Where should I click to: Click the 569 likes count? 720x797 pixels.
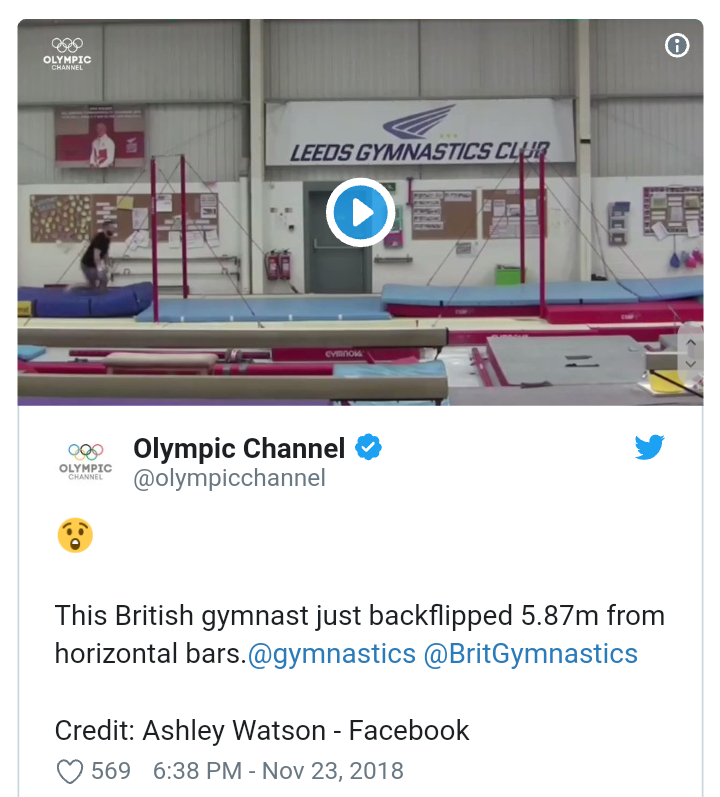[111, 771]
